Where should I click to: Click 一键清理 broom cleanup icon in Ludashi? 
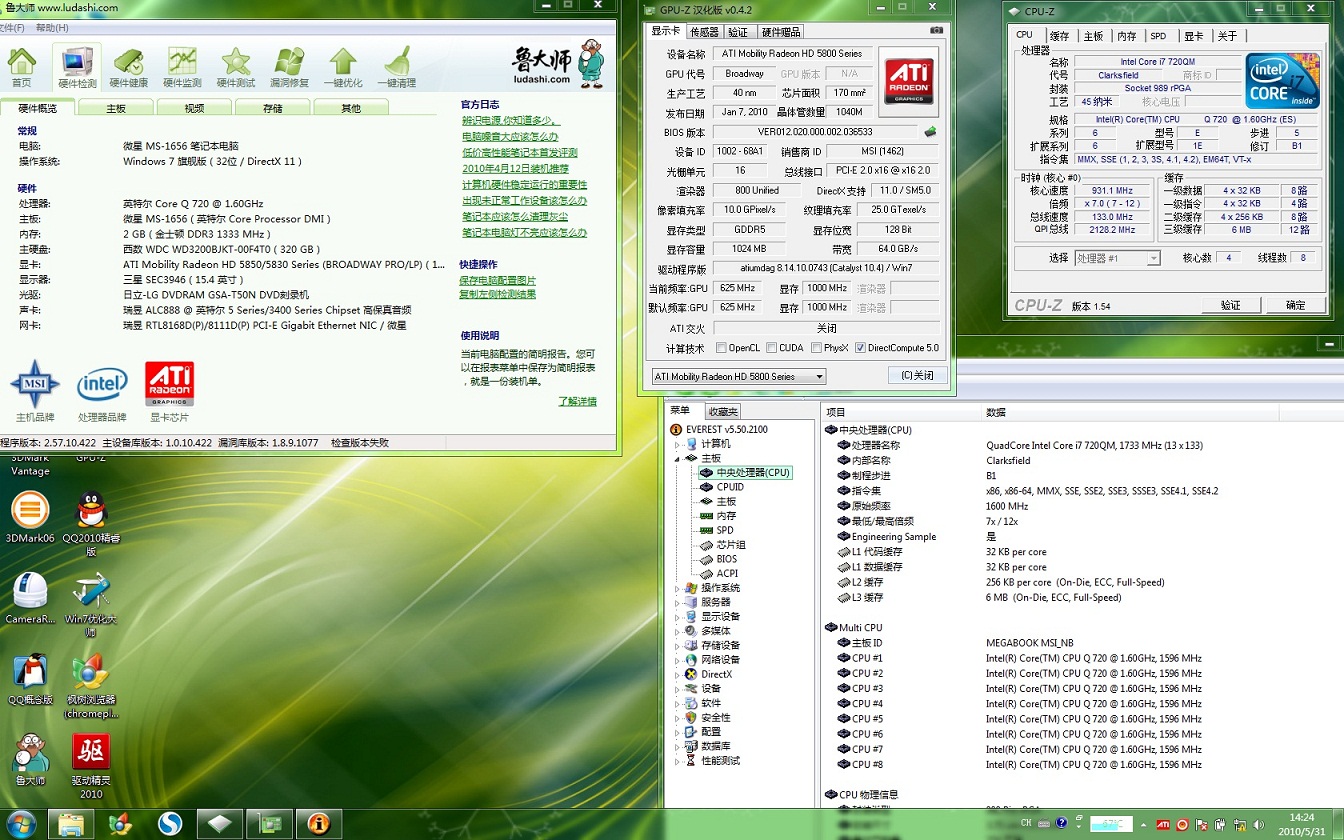pyautogui.click(x=396, y=67)
